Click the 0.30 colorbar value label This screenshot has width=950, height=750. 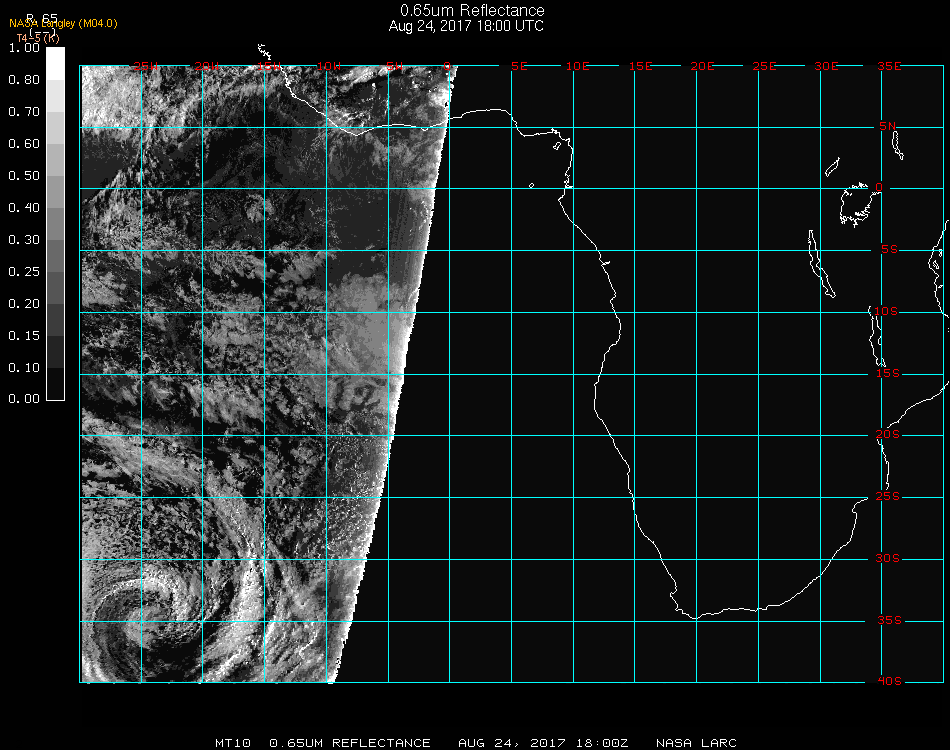click(x=24, y=241)
